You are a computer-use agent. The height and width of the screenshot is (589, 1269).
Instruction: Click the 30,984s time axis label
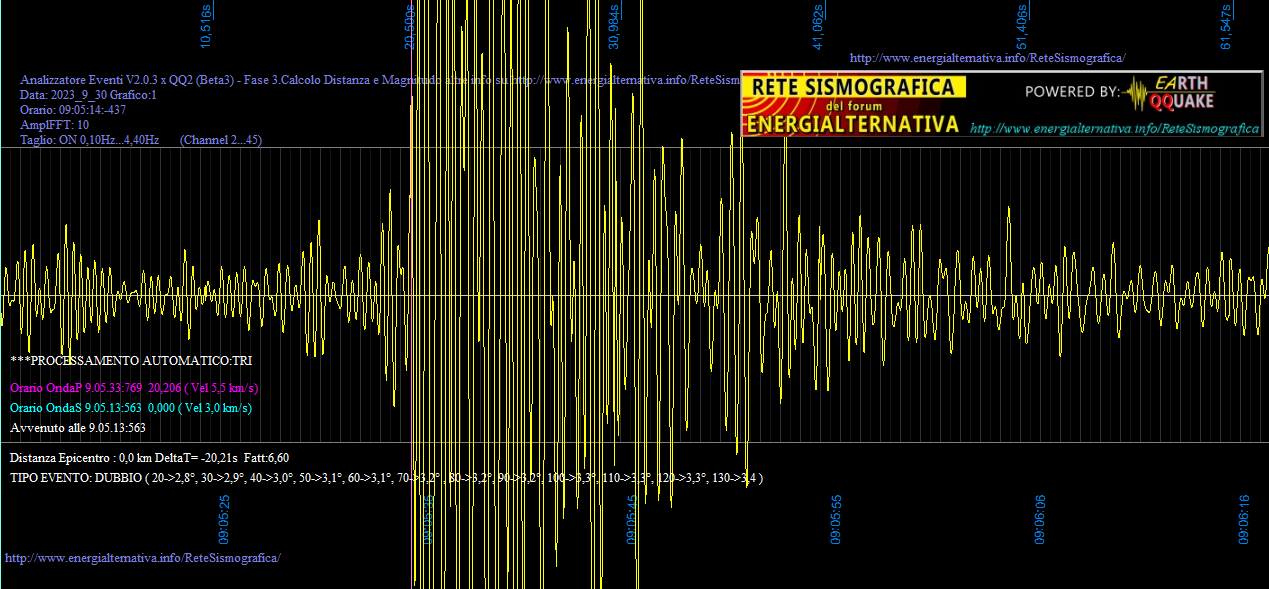(614, 26)
